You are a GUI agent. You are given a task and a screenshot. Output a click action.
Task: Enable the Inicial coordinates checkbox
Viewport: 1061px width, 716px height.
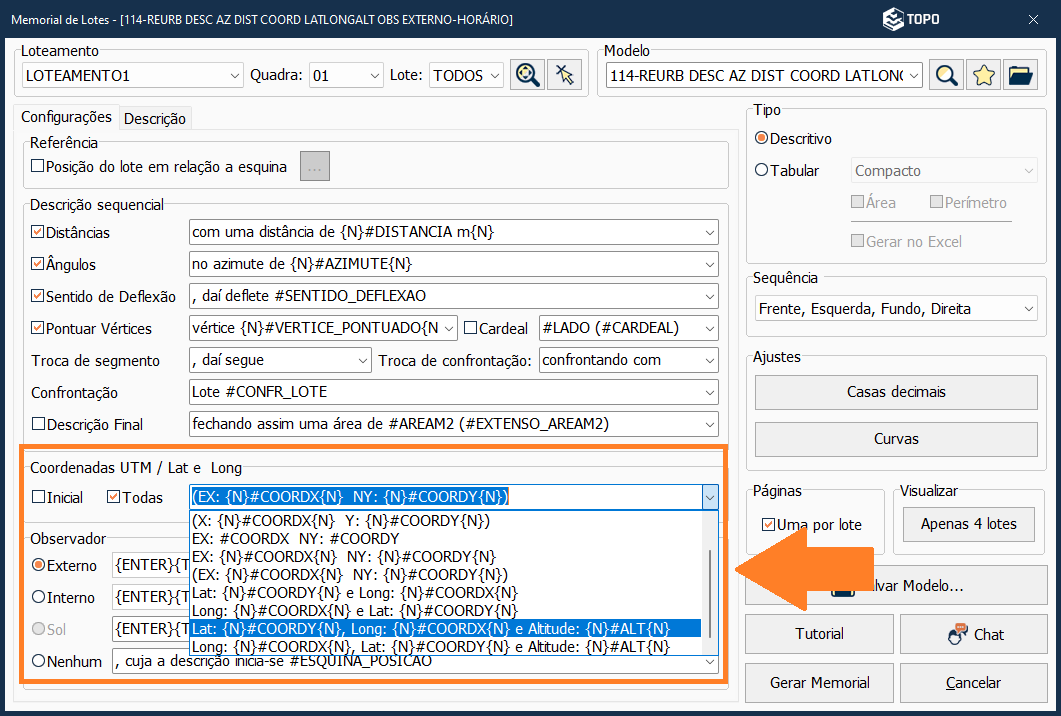point(39,497)
